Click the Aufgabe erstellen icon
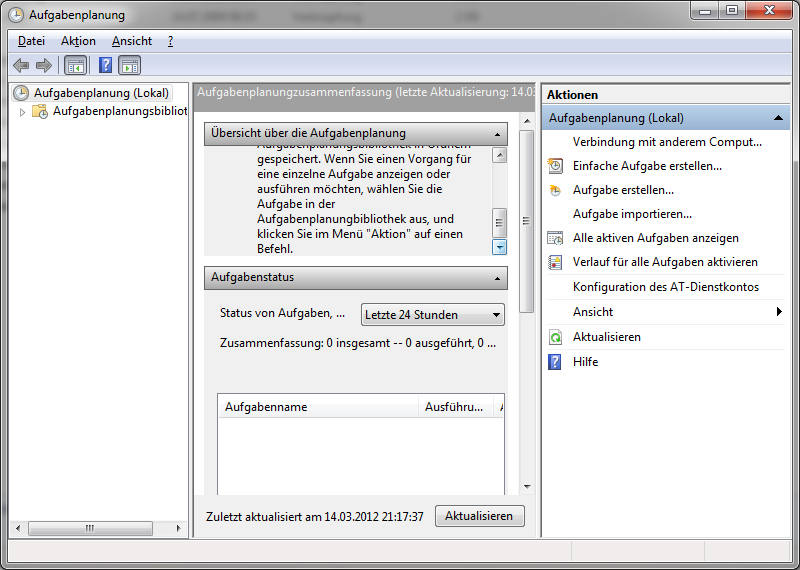This screenshot has width=800, height=570. [x=555, y=190]
